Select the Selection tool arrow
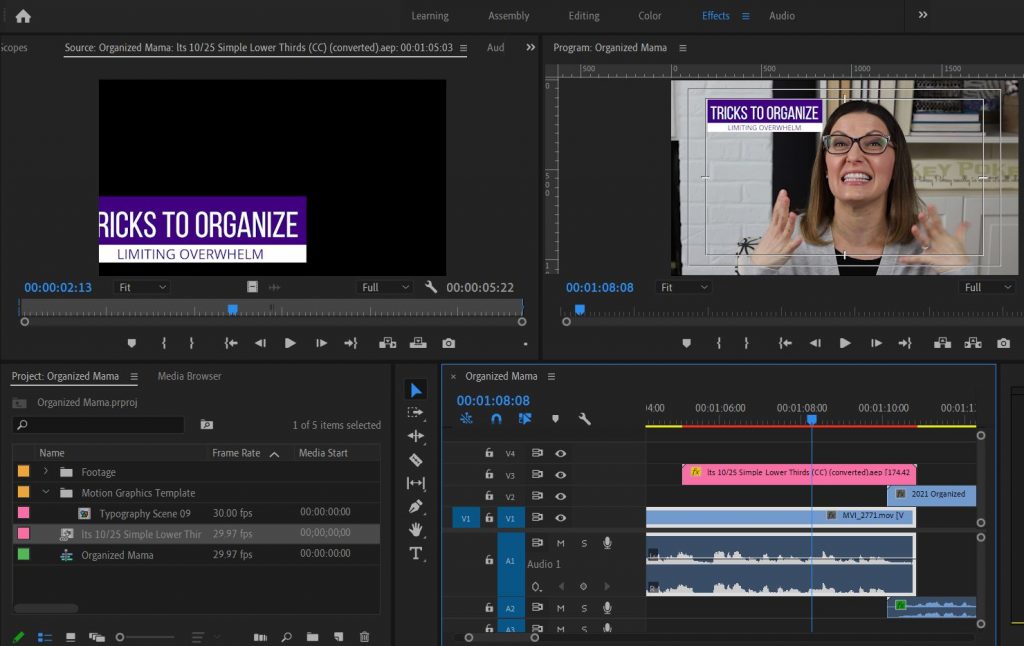The image size is (1024, 646). (x=416, y=390)
